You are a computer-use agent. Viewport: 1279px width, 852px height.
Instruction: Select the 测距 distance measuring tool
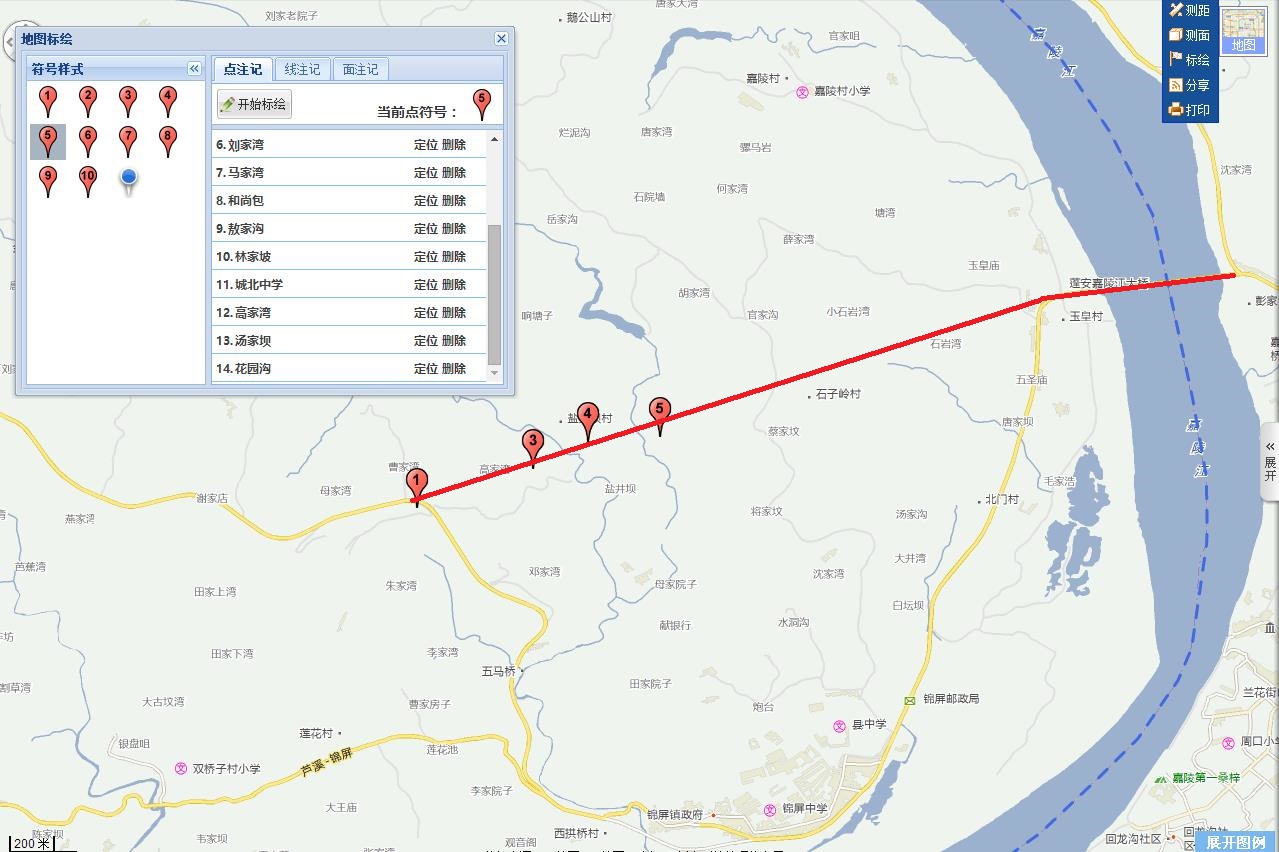[1189, 11]
